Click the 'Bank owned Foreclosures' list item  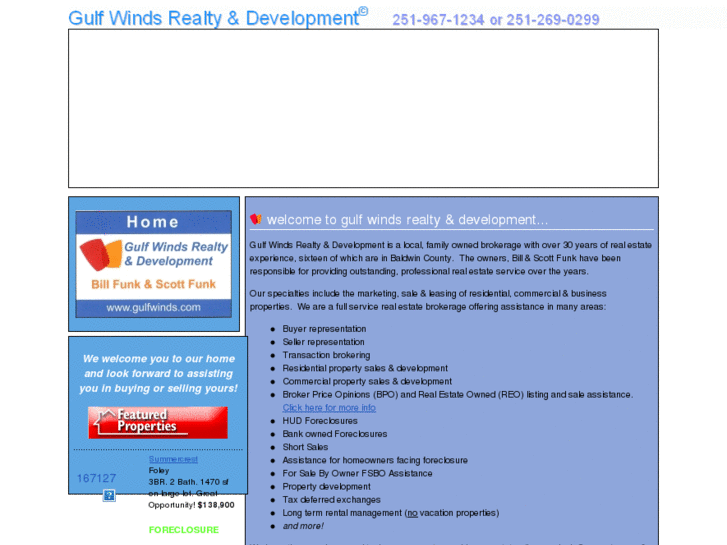tap(335, 434)
